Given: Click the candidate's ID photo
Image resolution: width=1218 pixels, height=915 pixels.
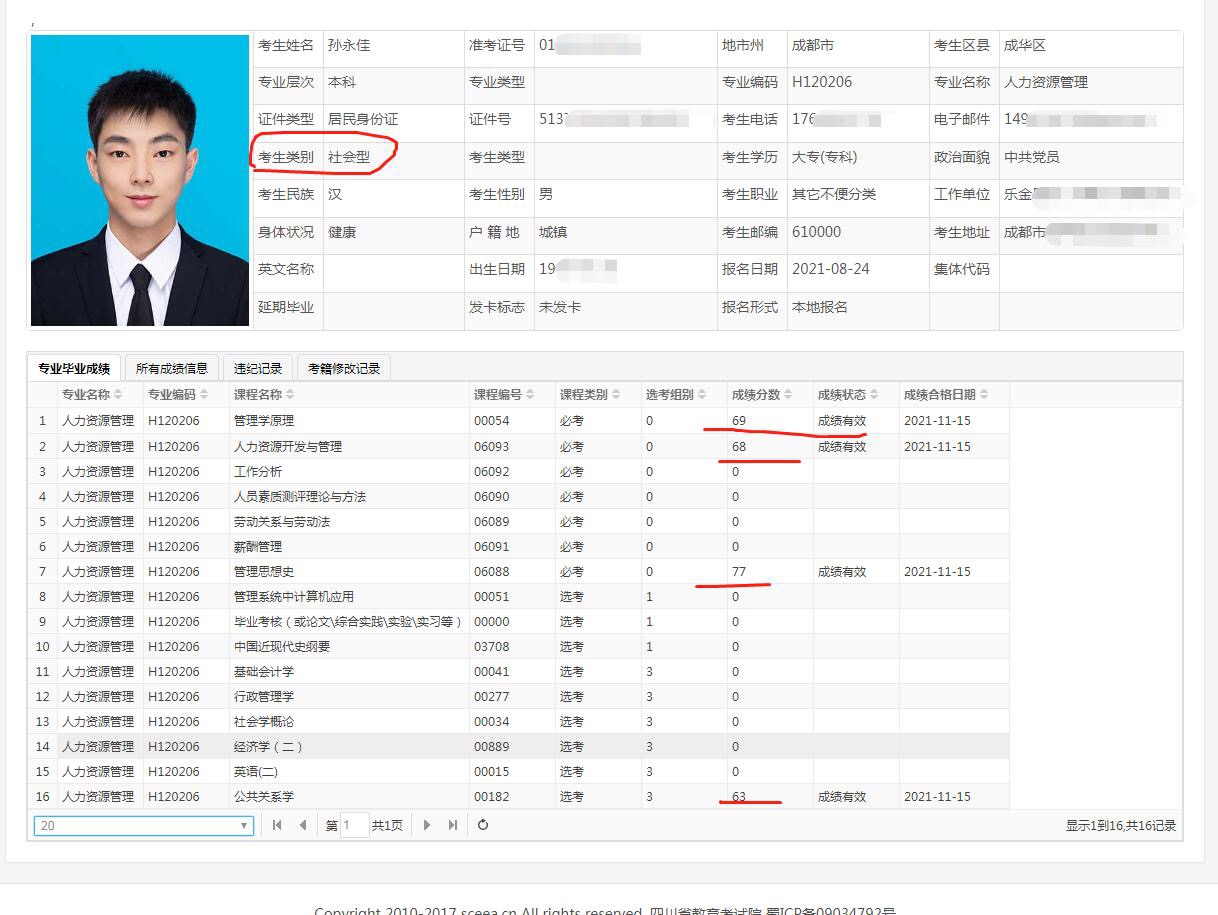Looking at the screenshot, I should coord(140,181).
